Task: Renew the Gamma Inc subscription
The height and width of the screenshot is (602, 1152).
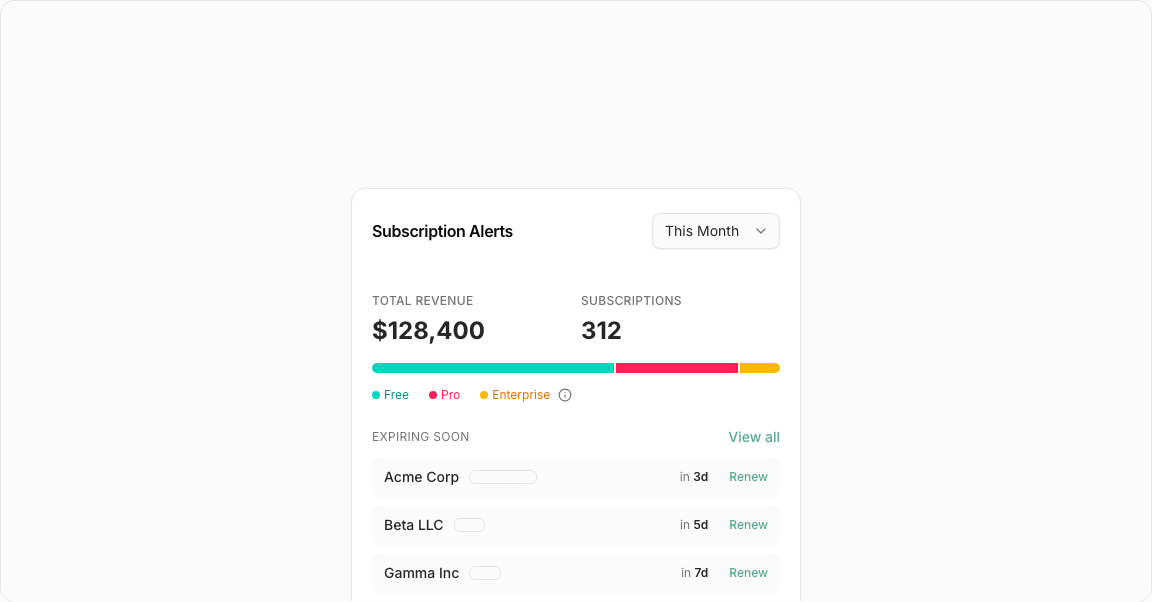Action: click(748, 573)
